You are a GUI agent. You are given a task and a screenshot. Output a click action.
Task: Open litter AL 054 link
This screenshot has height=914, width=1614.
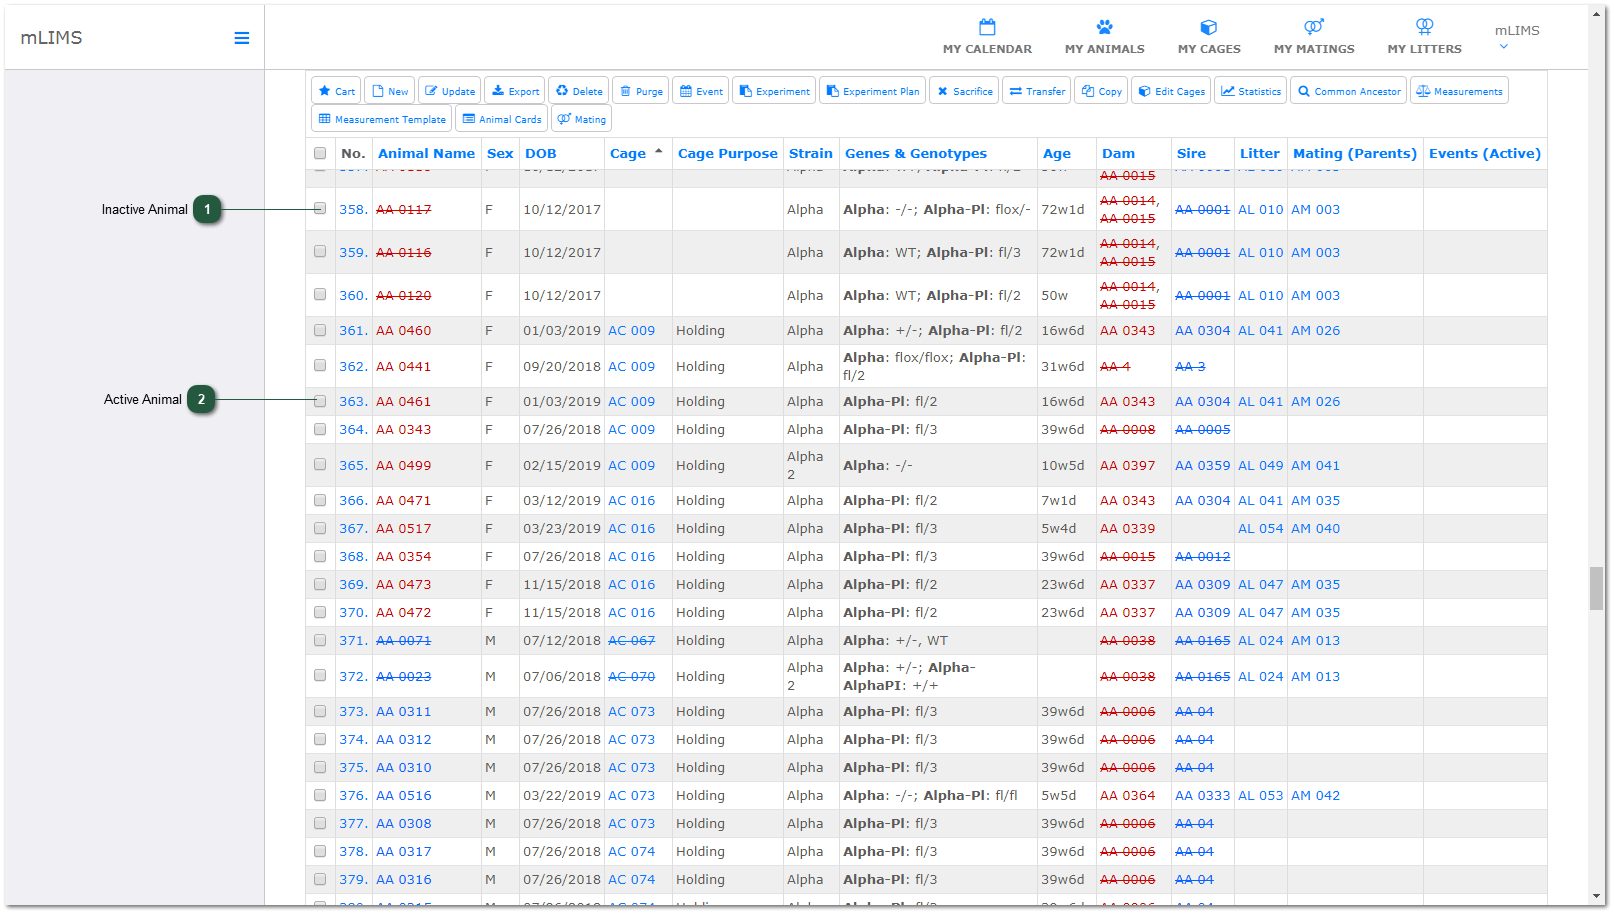[x=1260, y=528]
